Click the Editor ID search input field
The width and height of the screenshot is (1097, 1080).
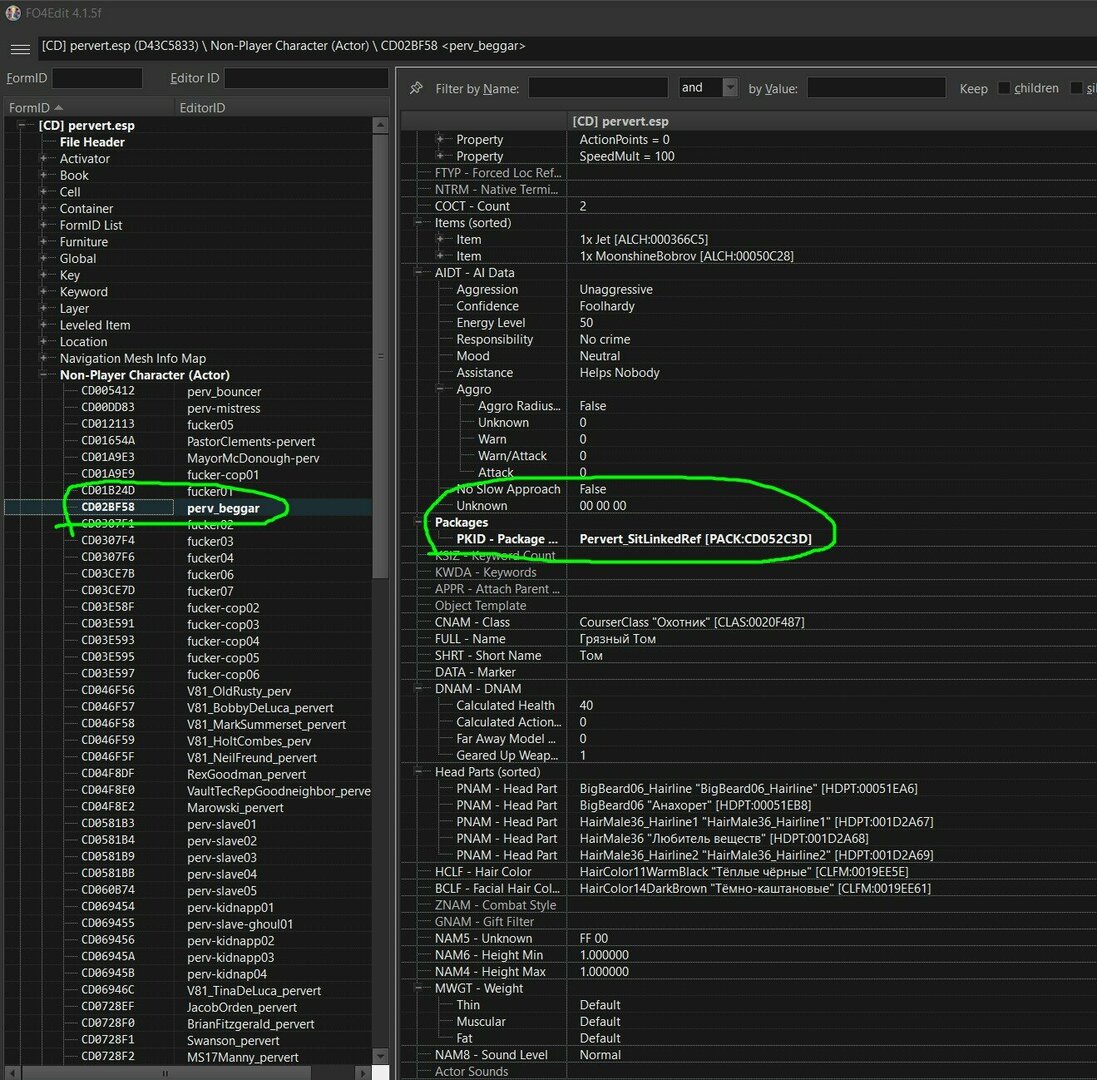tap(306, 78)
